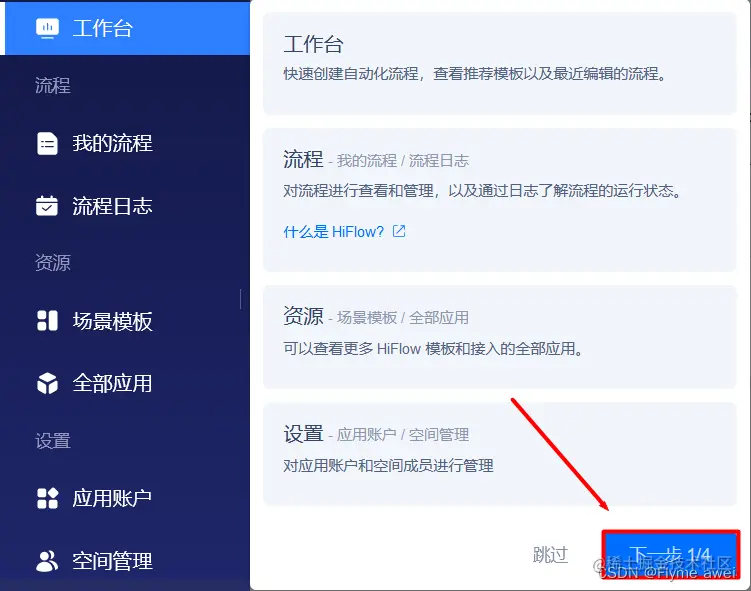Click the 全部应用 cube icon

[x=47, y=383]
